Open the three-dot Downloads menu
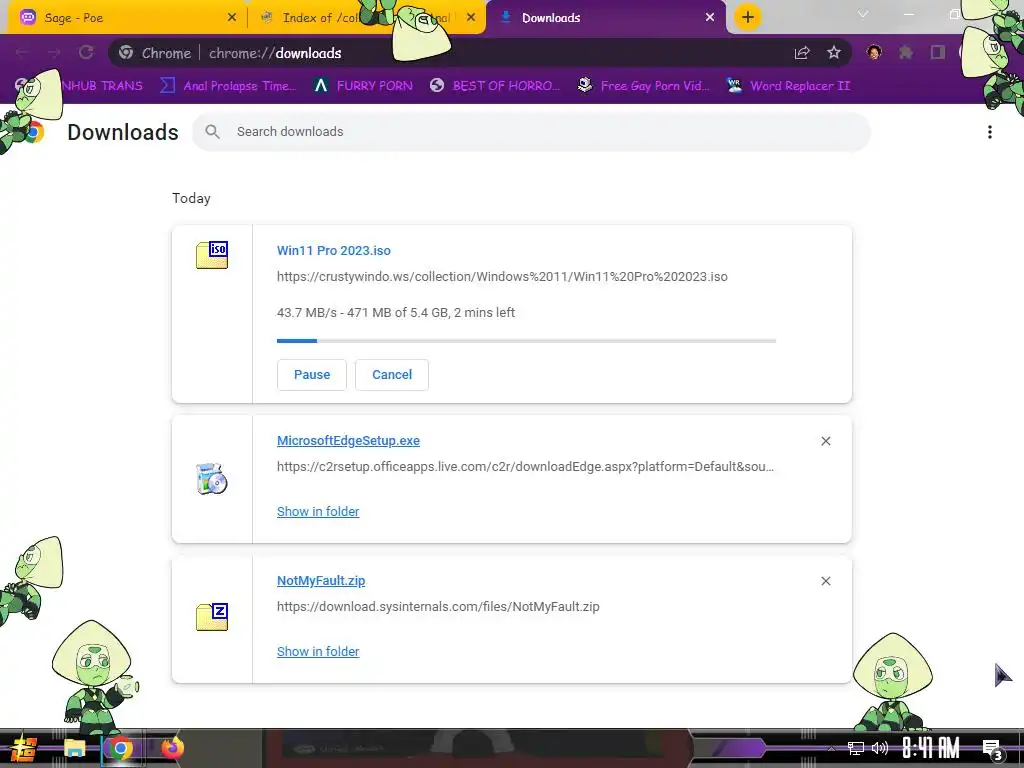Viewport: 1024px width, 768px height. tap(989, 132)
